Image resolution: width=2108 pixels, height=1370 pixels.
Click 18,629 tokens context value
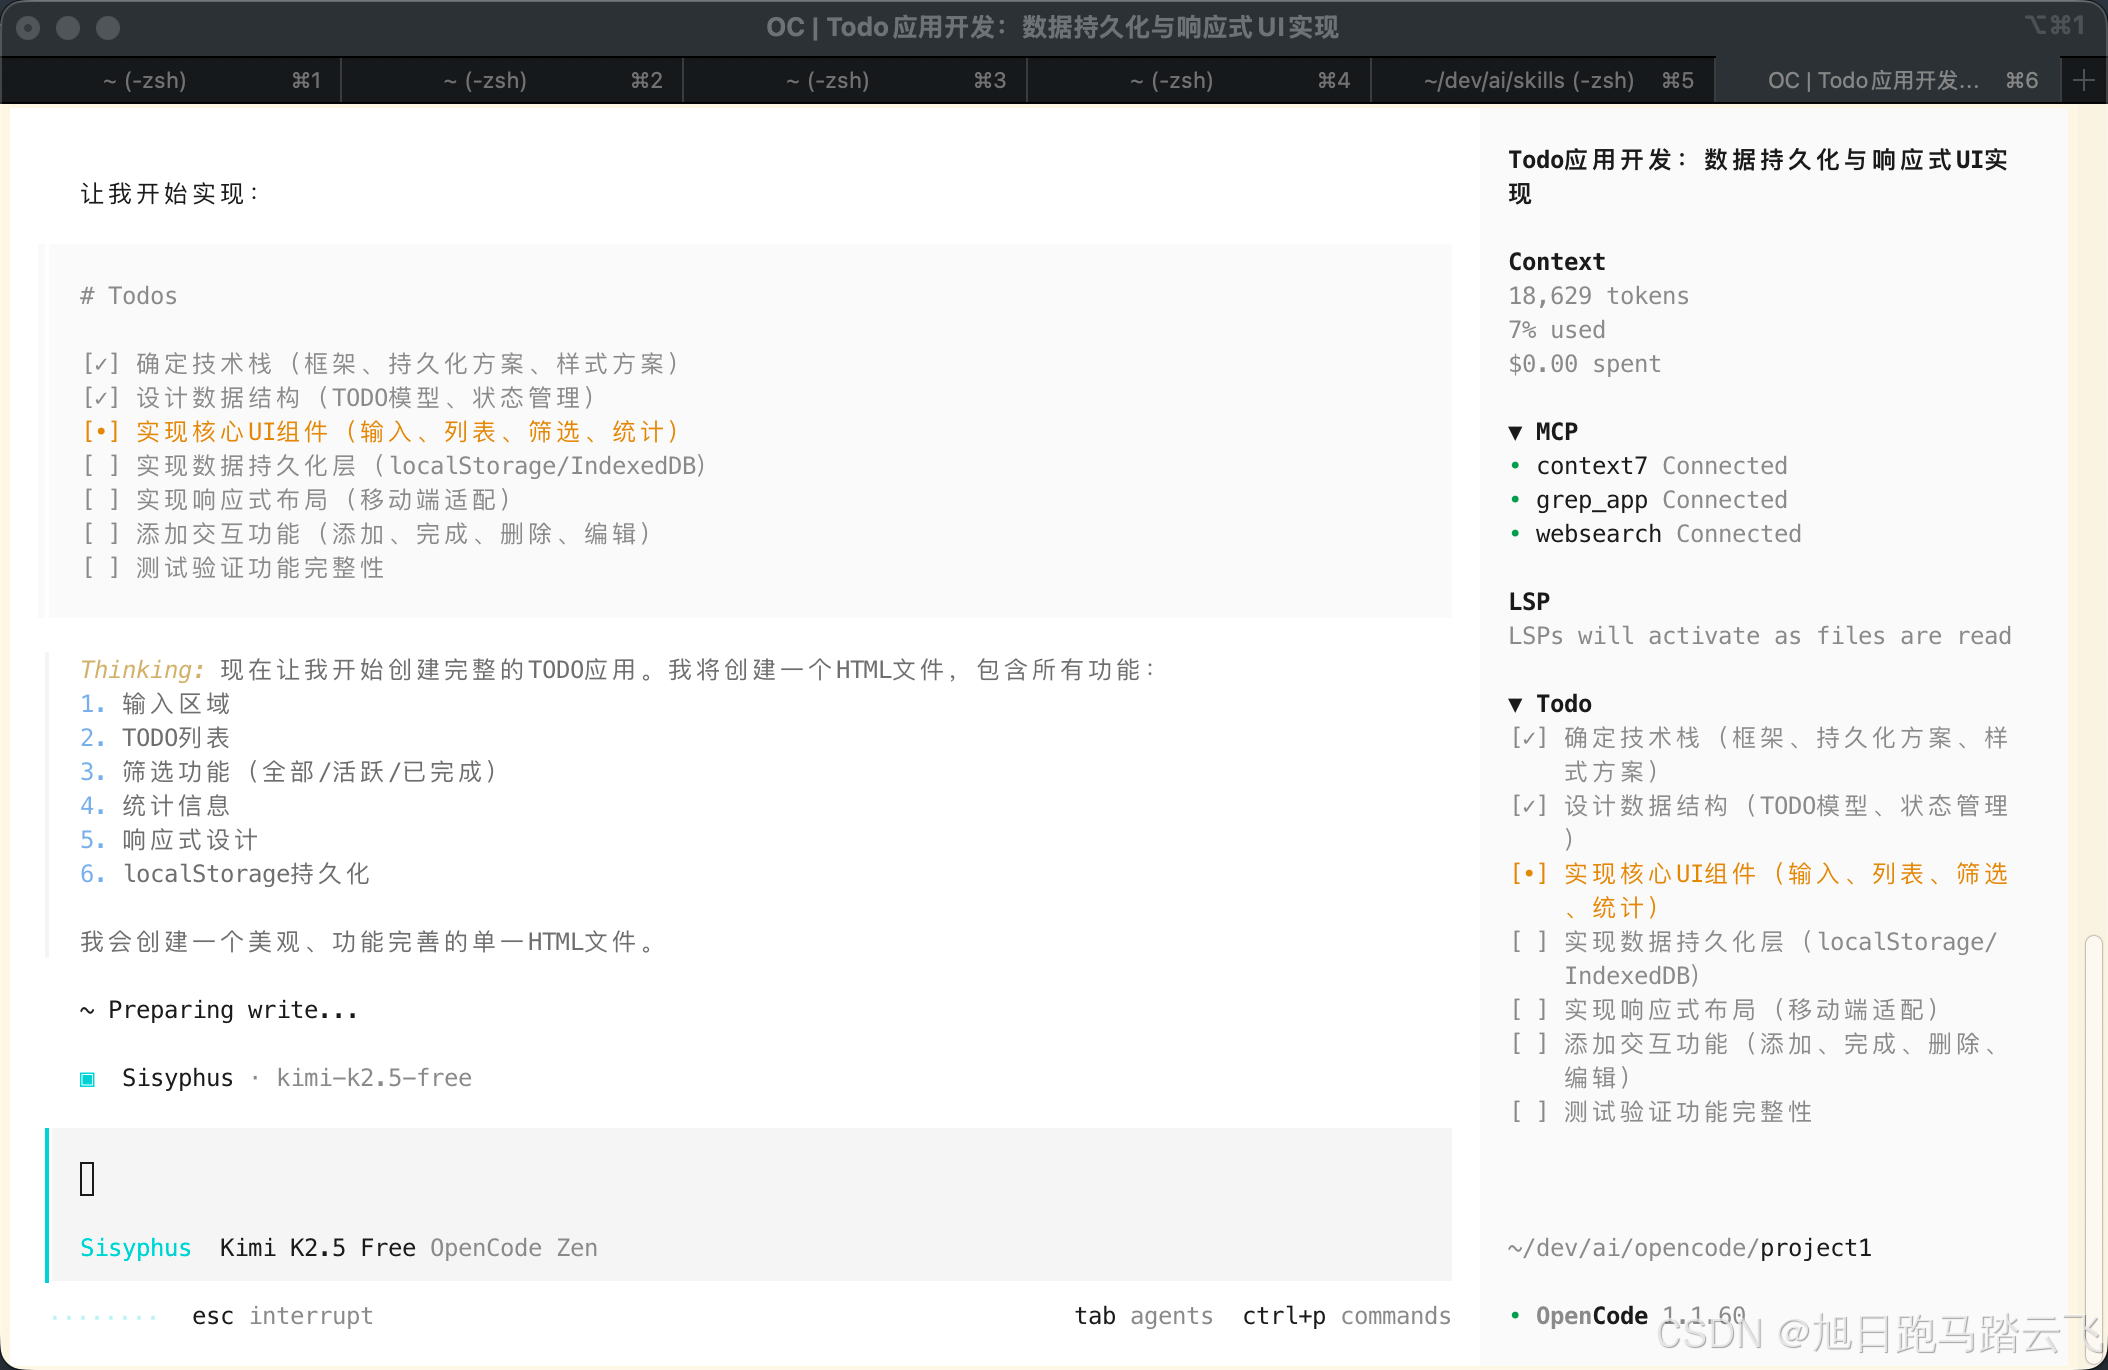1598,295
